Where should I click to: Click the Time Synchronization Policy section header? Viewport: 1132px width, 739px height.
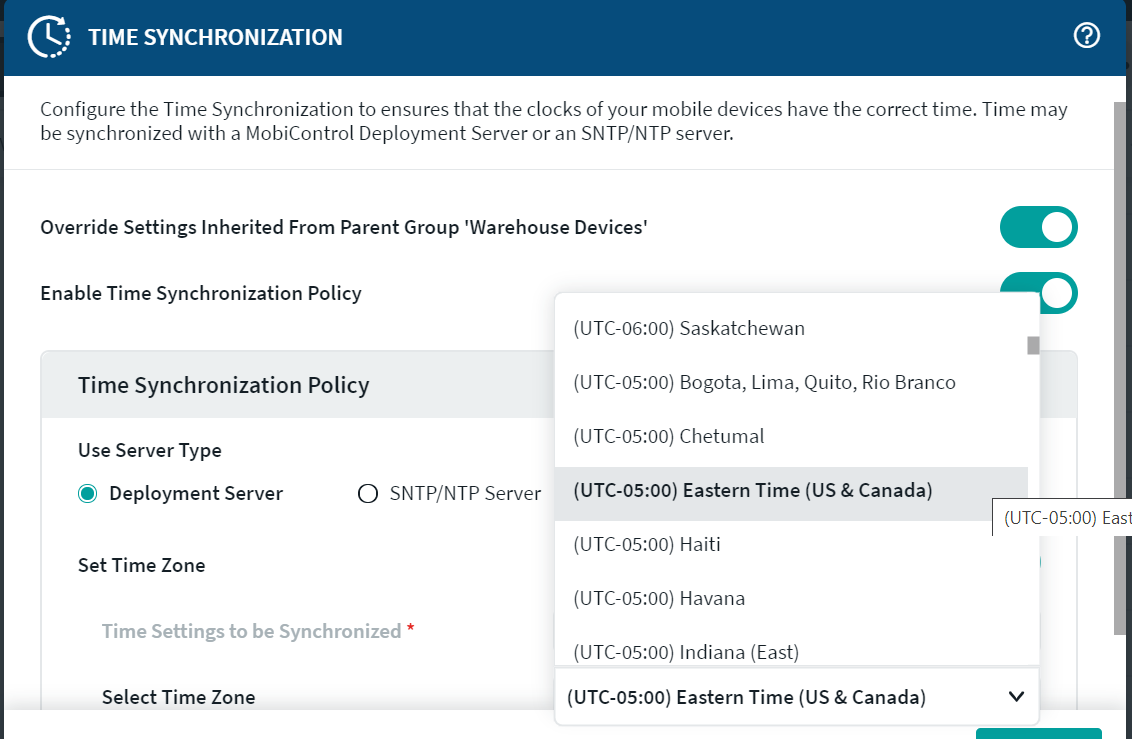point(224,385)
